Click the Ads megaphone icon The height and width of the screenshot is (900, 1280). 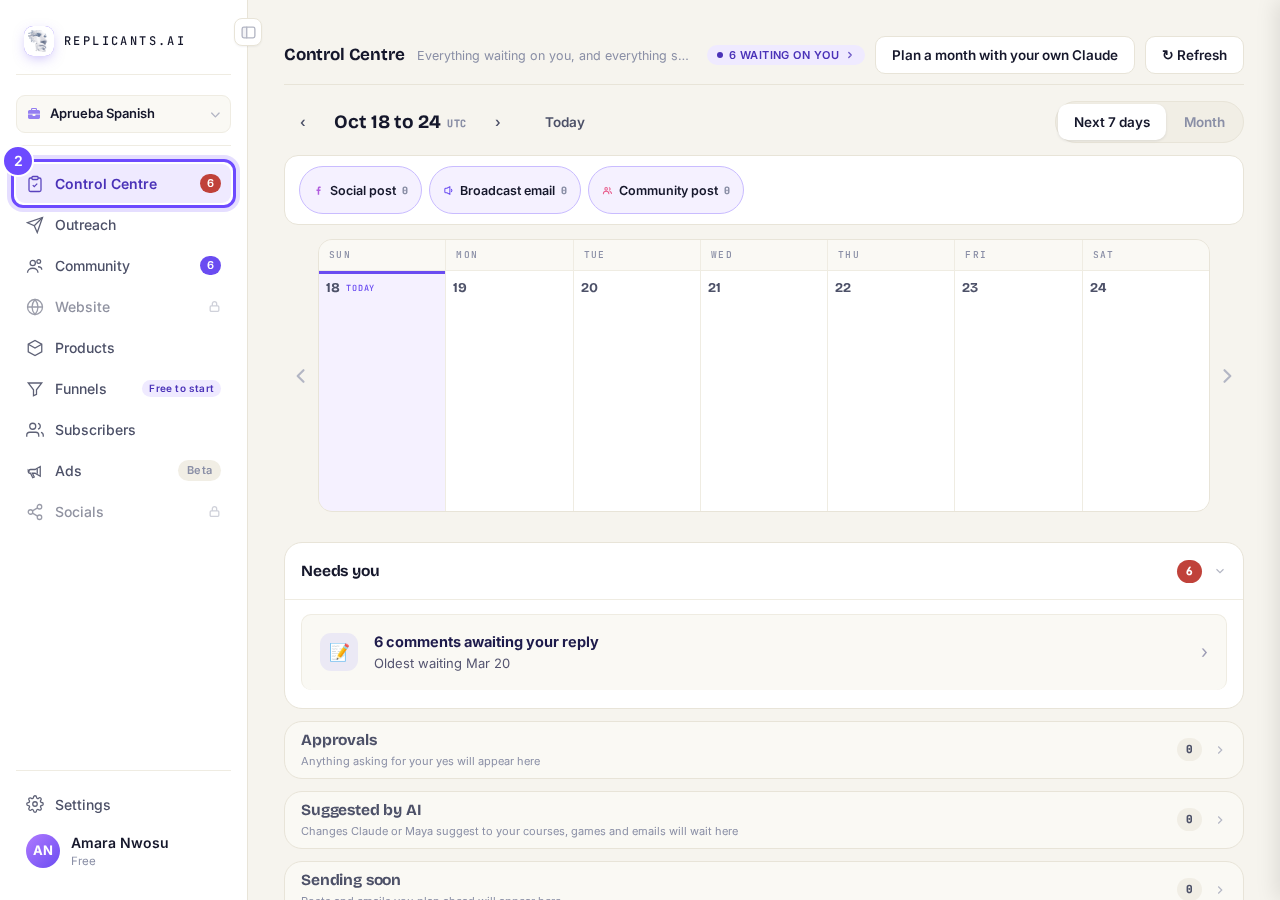click(35, 471)
